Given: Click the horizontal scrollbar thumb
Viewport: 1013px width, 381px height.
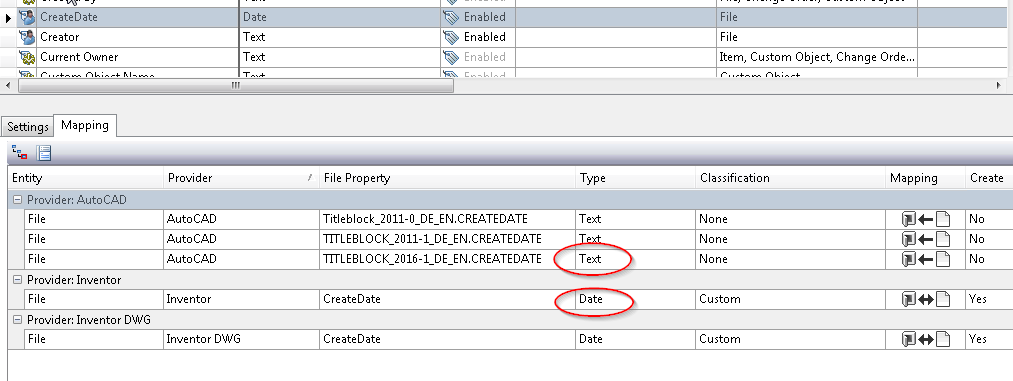Looking at the screenshot, I should tap(236, 86).
